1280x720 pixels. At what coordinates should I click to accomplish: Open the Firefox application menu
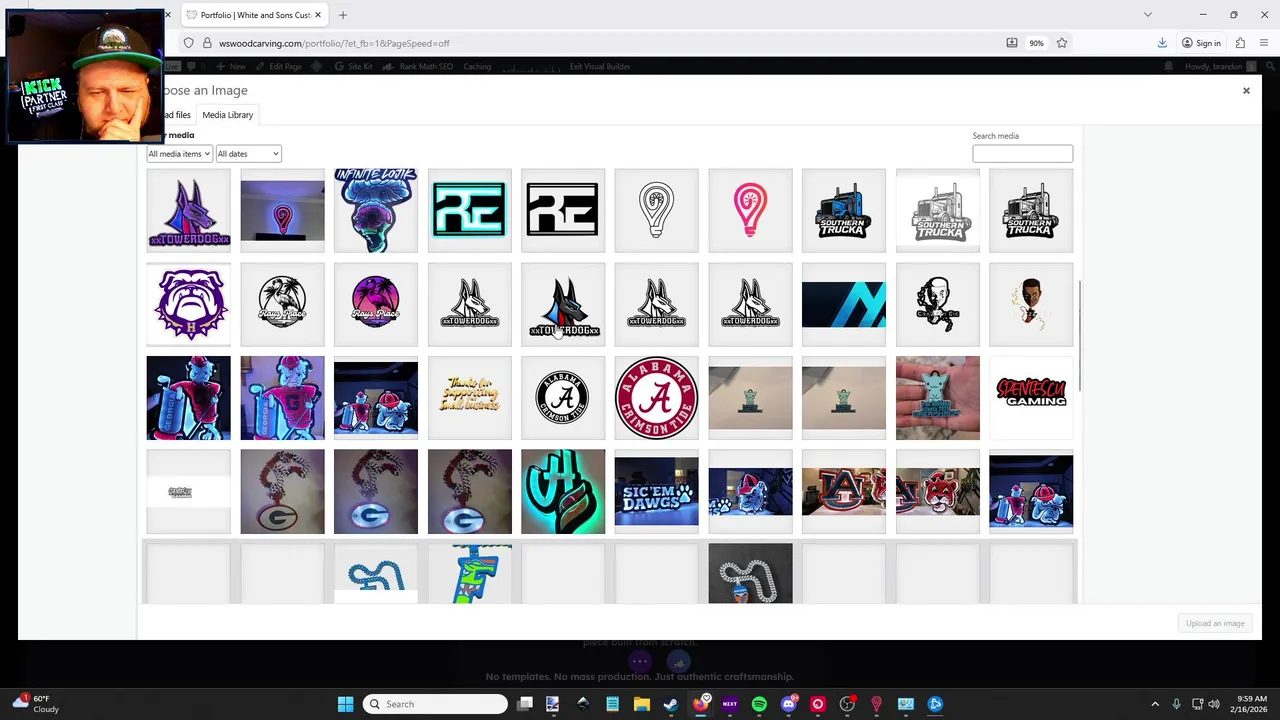1265,43
